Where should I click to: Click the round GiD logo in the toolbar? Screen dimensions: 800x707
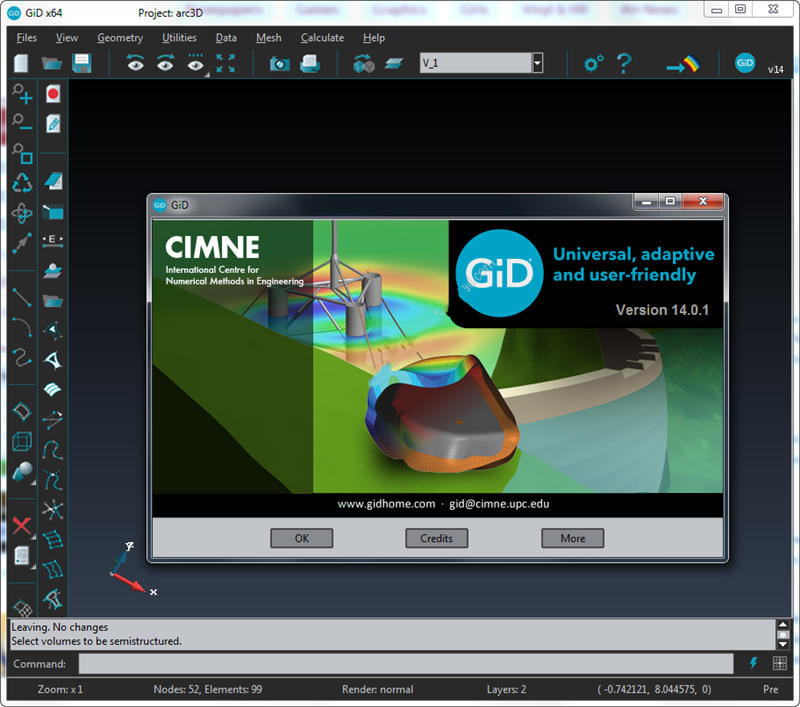point(745,63)
